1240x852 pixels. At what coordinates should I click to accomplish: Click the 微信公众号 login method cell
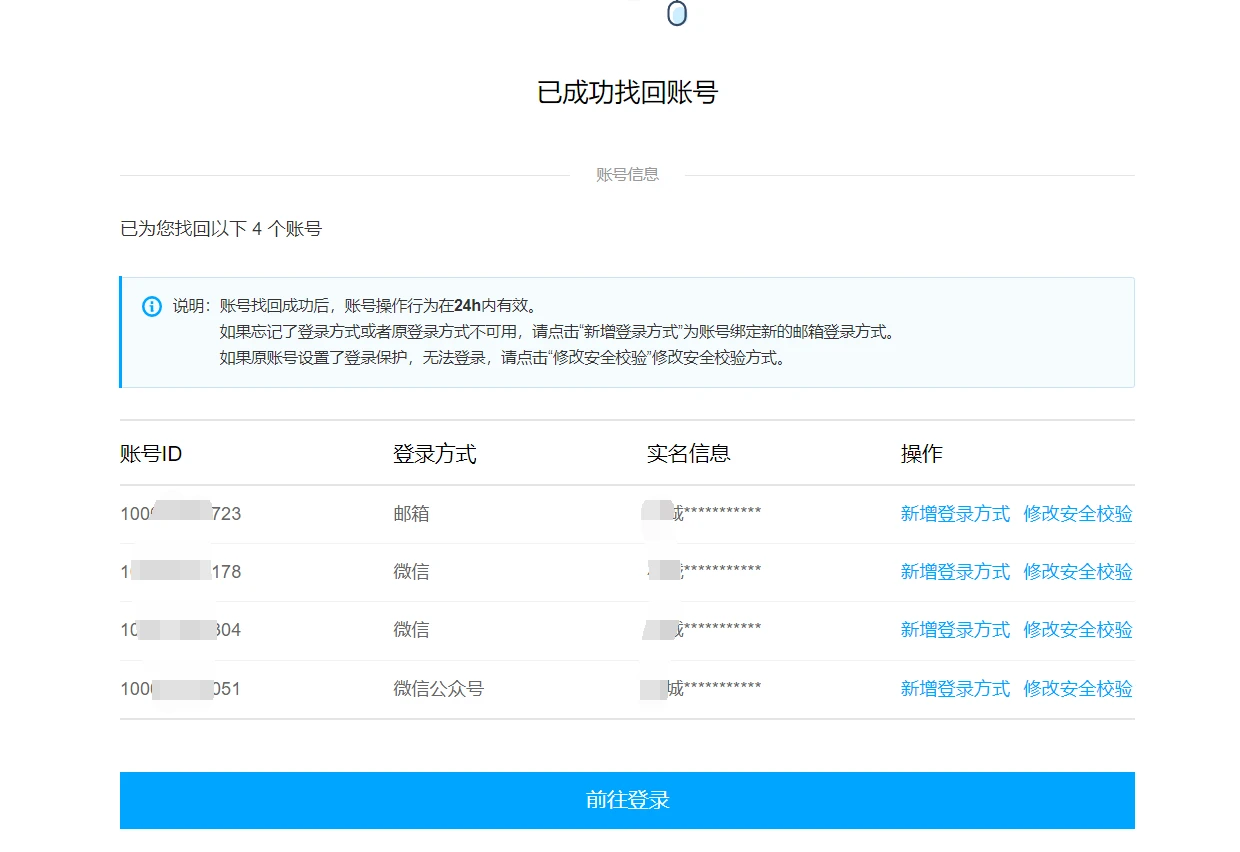[x=438, y=689]
